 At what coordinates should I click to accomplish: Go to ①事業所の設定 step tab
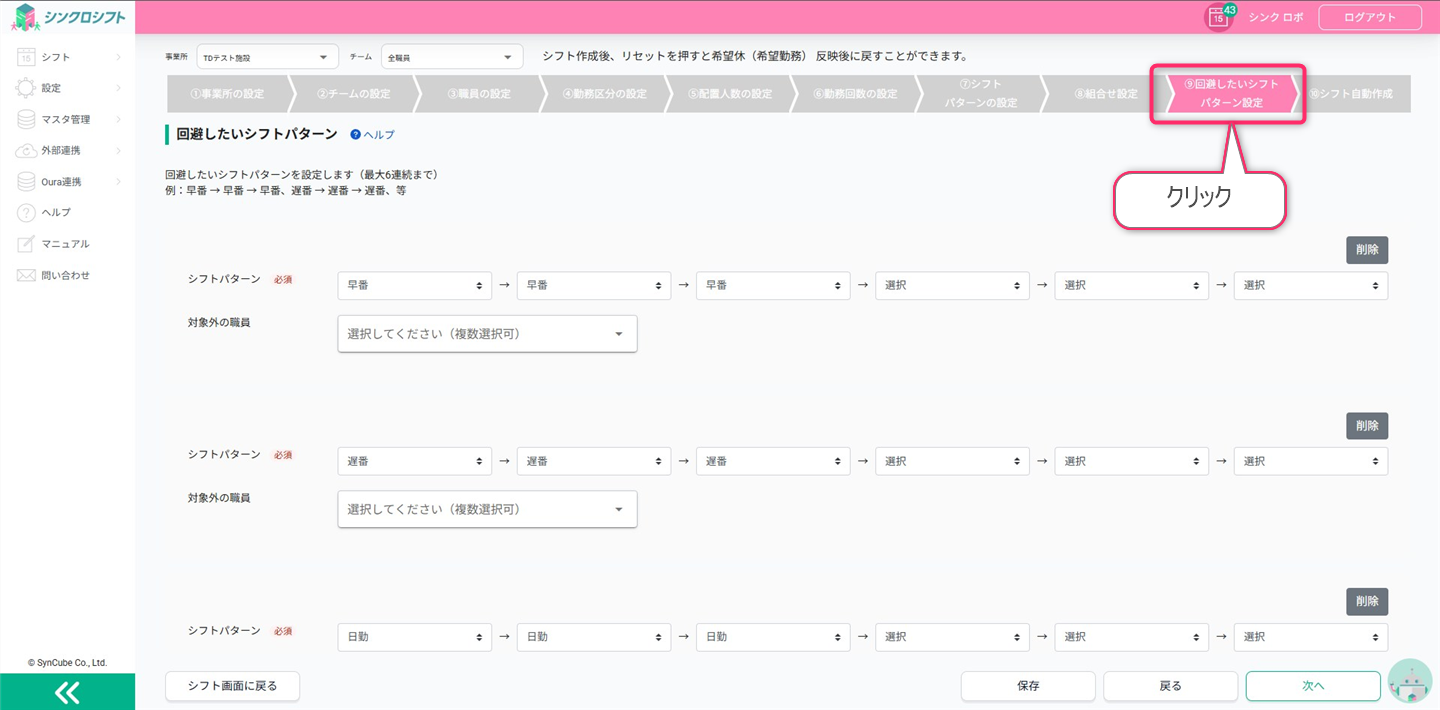pos(227,94)
